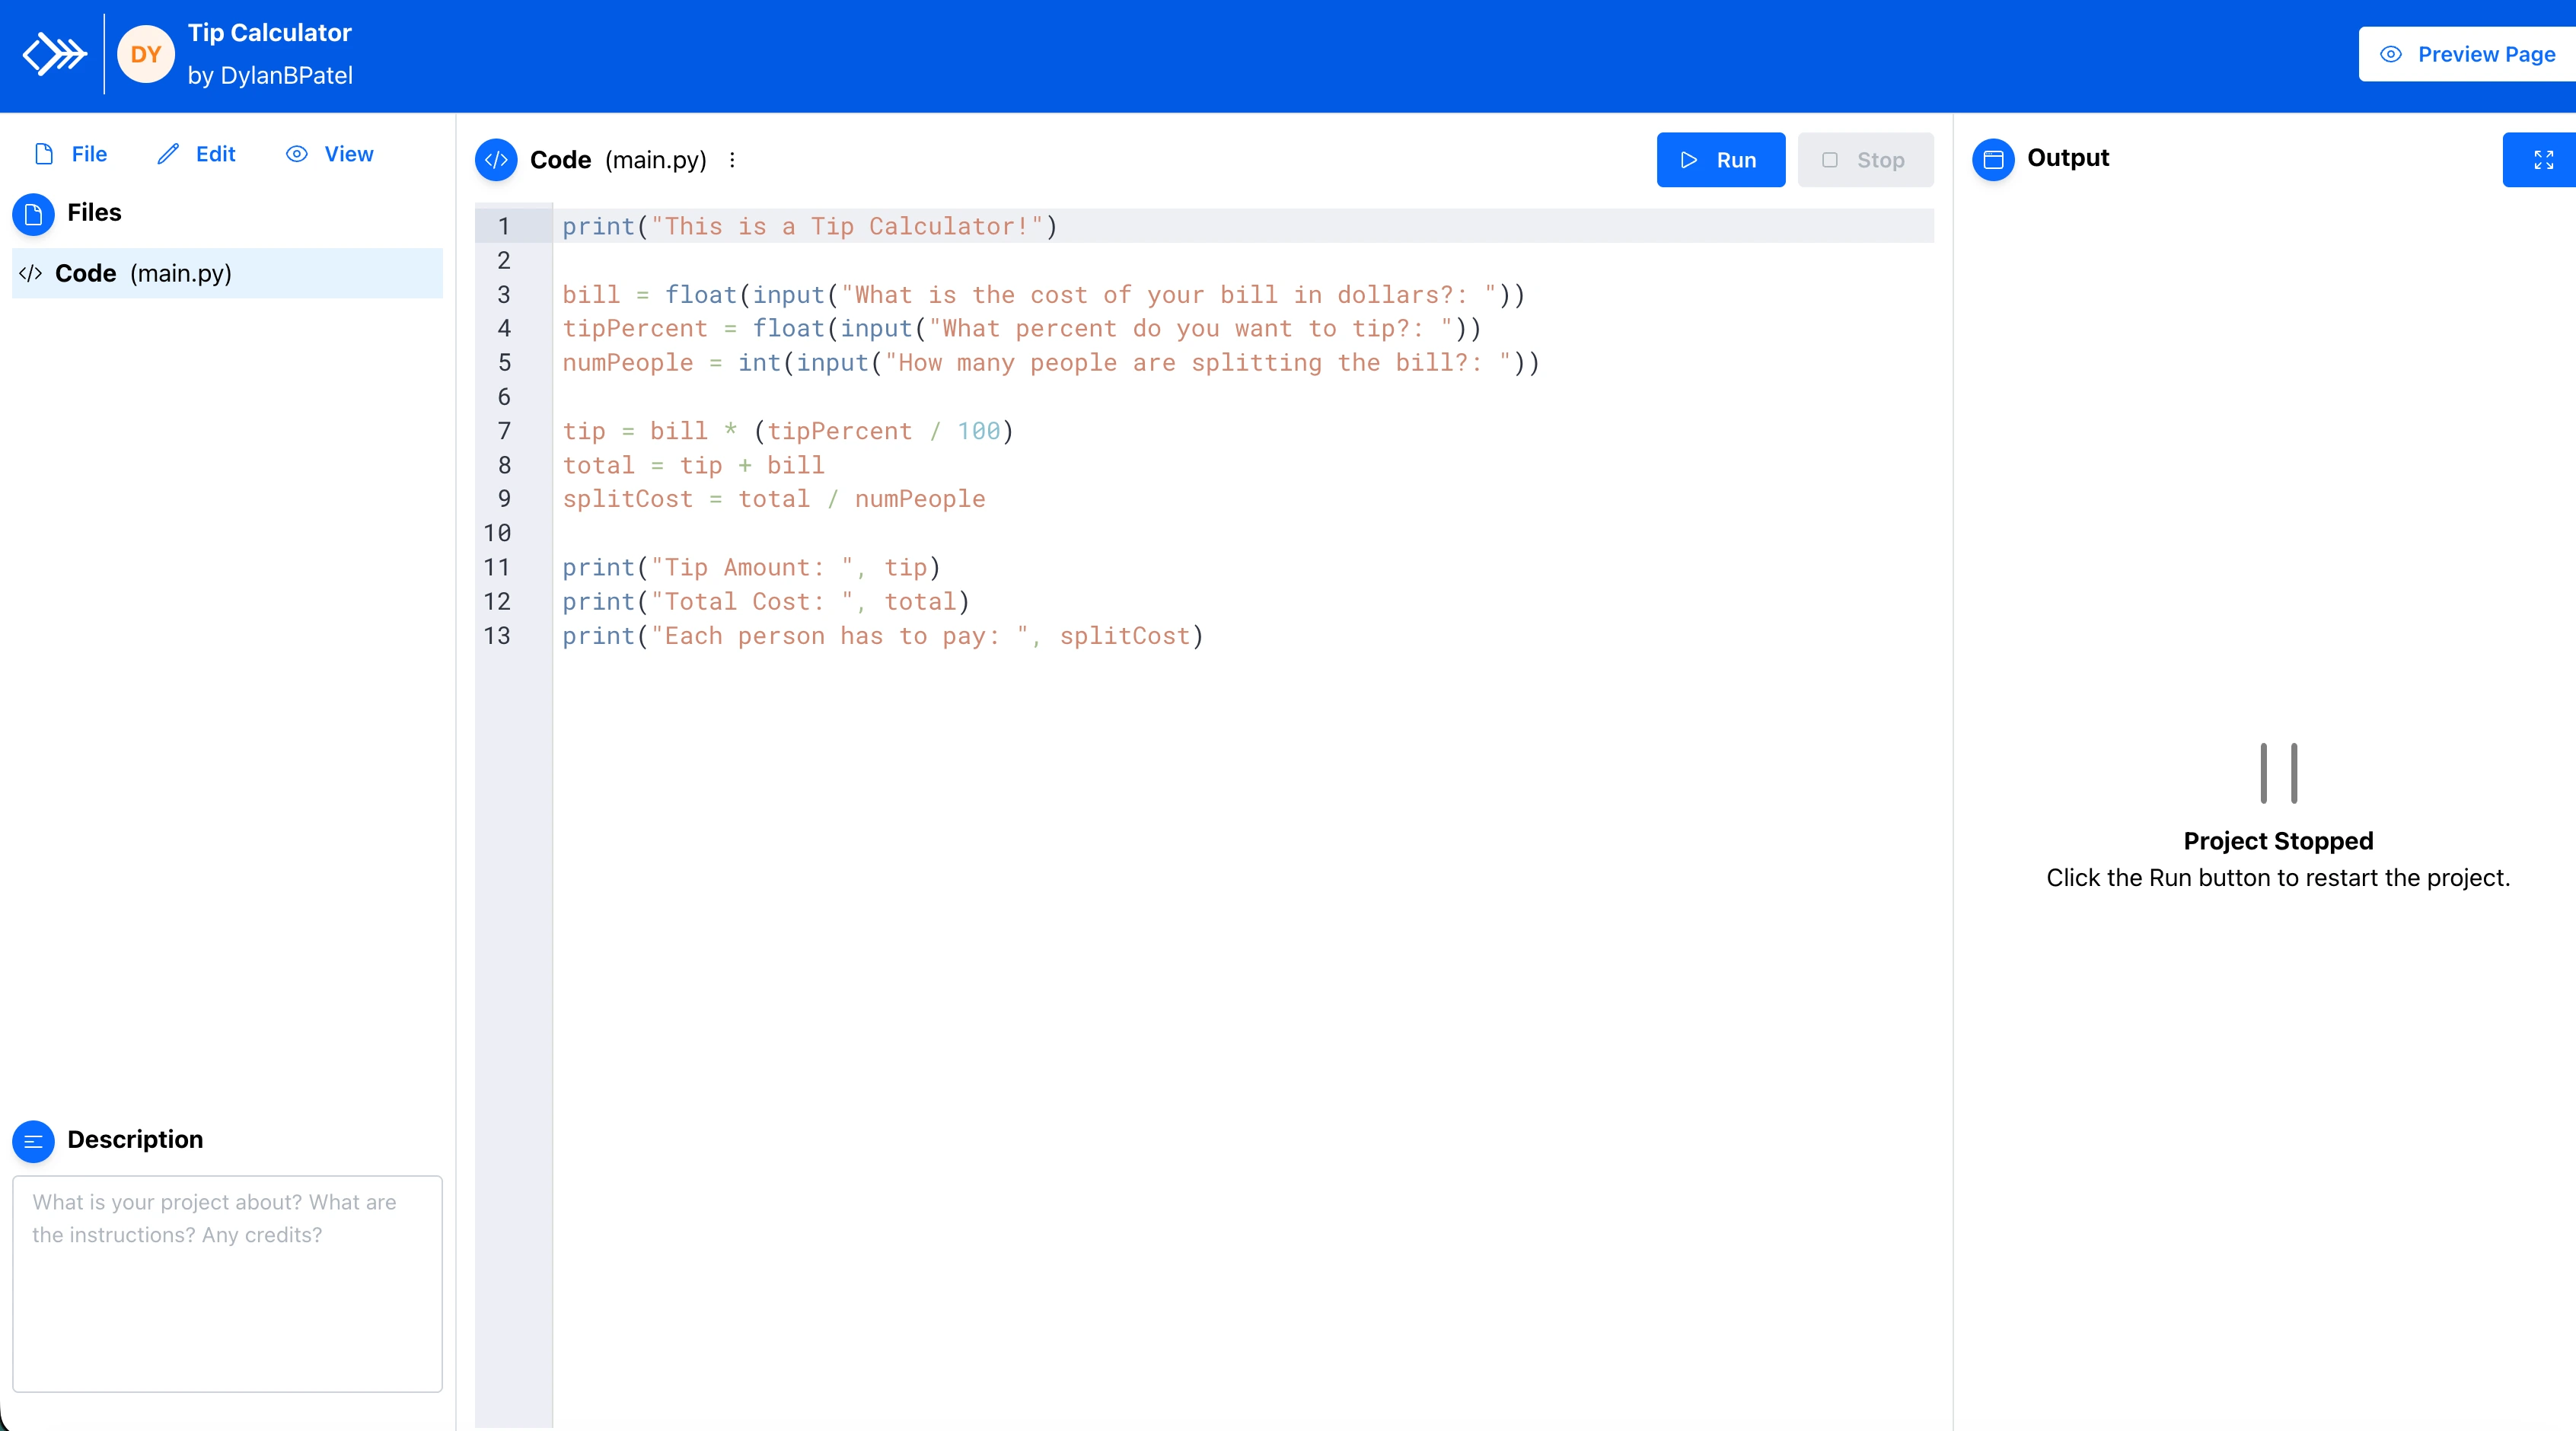Click line number 13 in the gutter
This screenshot has height=1431, width=2576.
pos(497,636)
